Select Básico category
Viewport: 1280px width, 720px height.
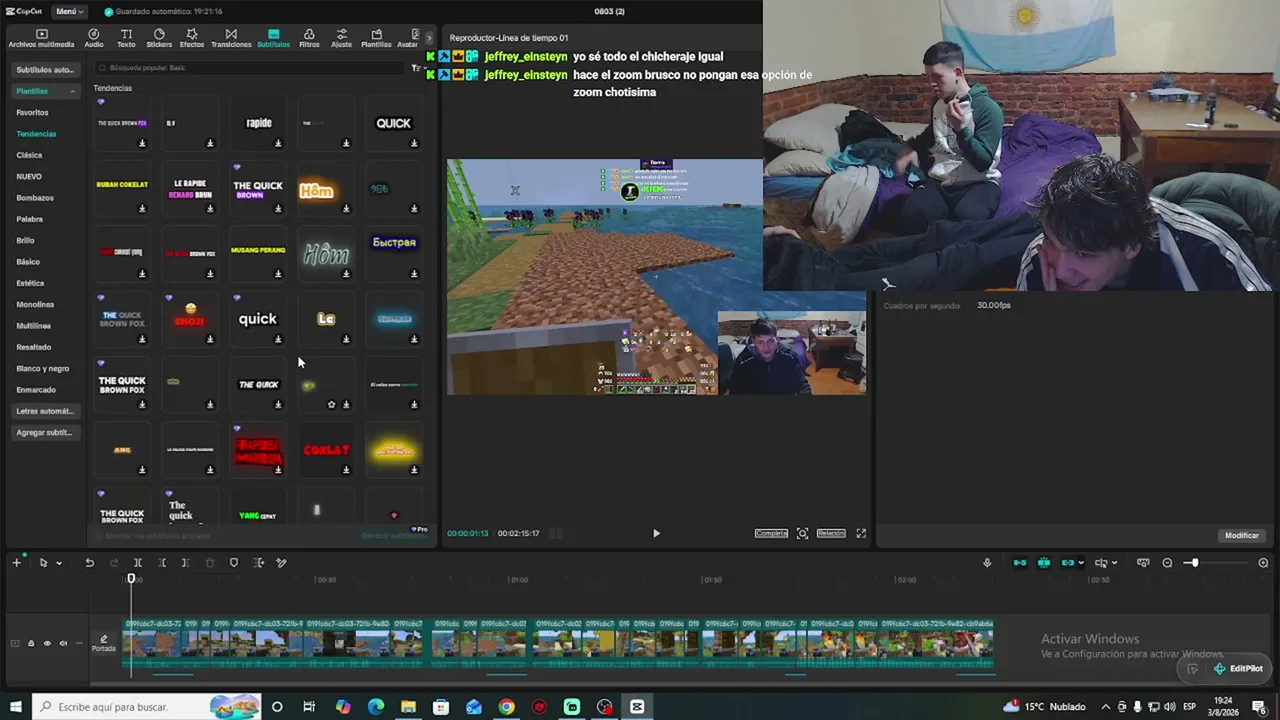click(28, 262)
